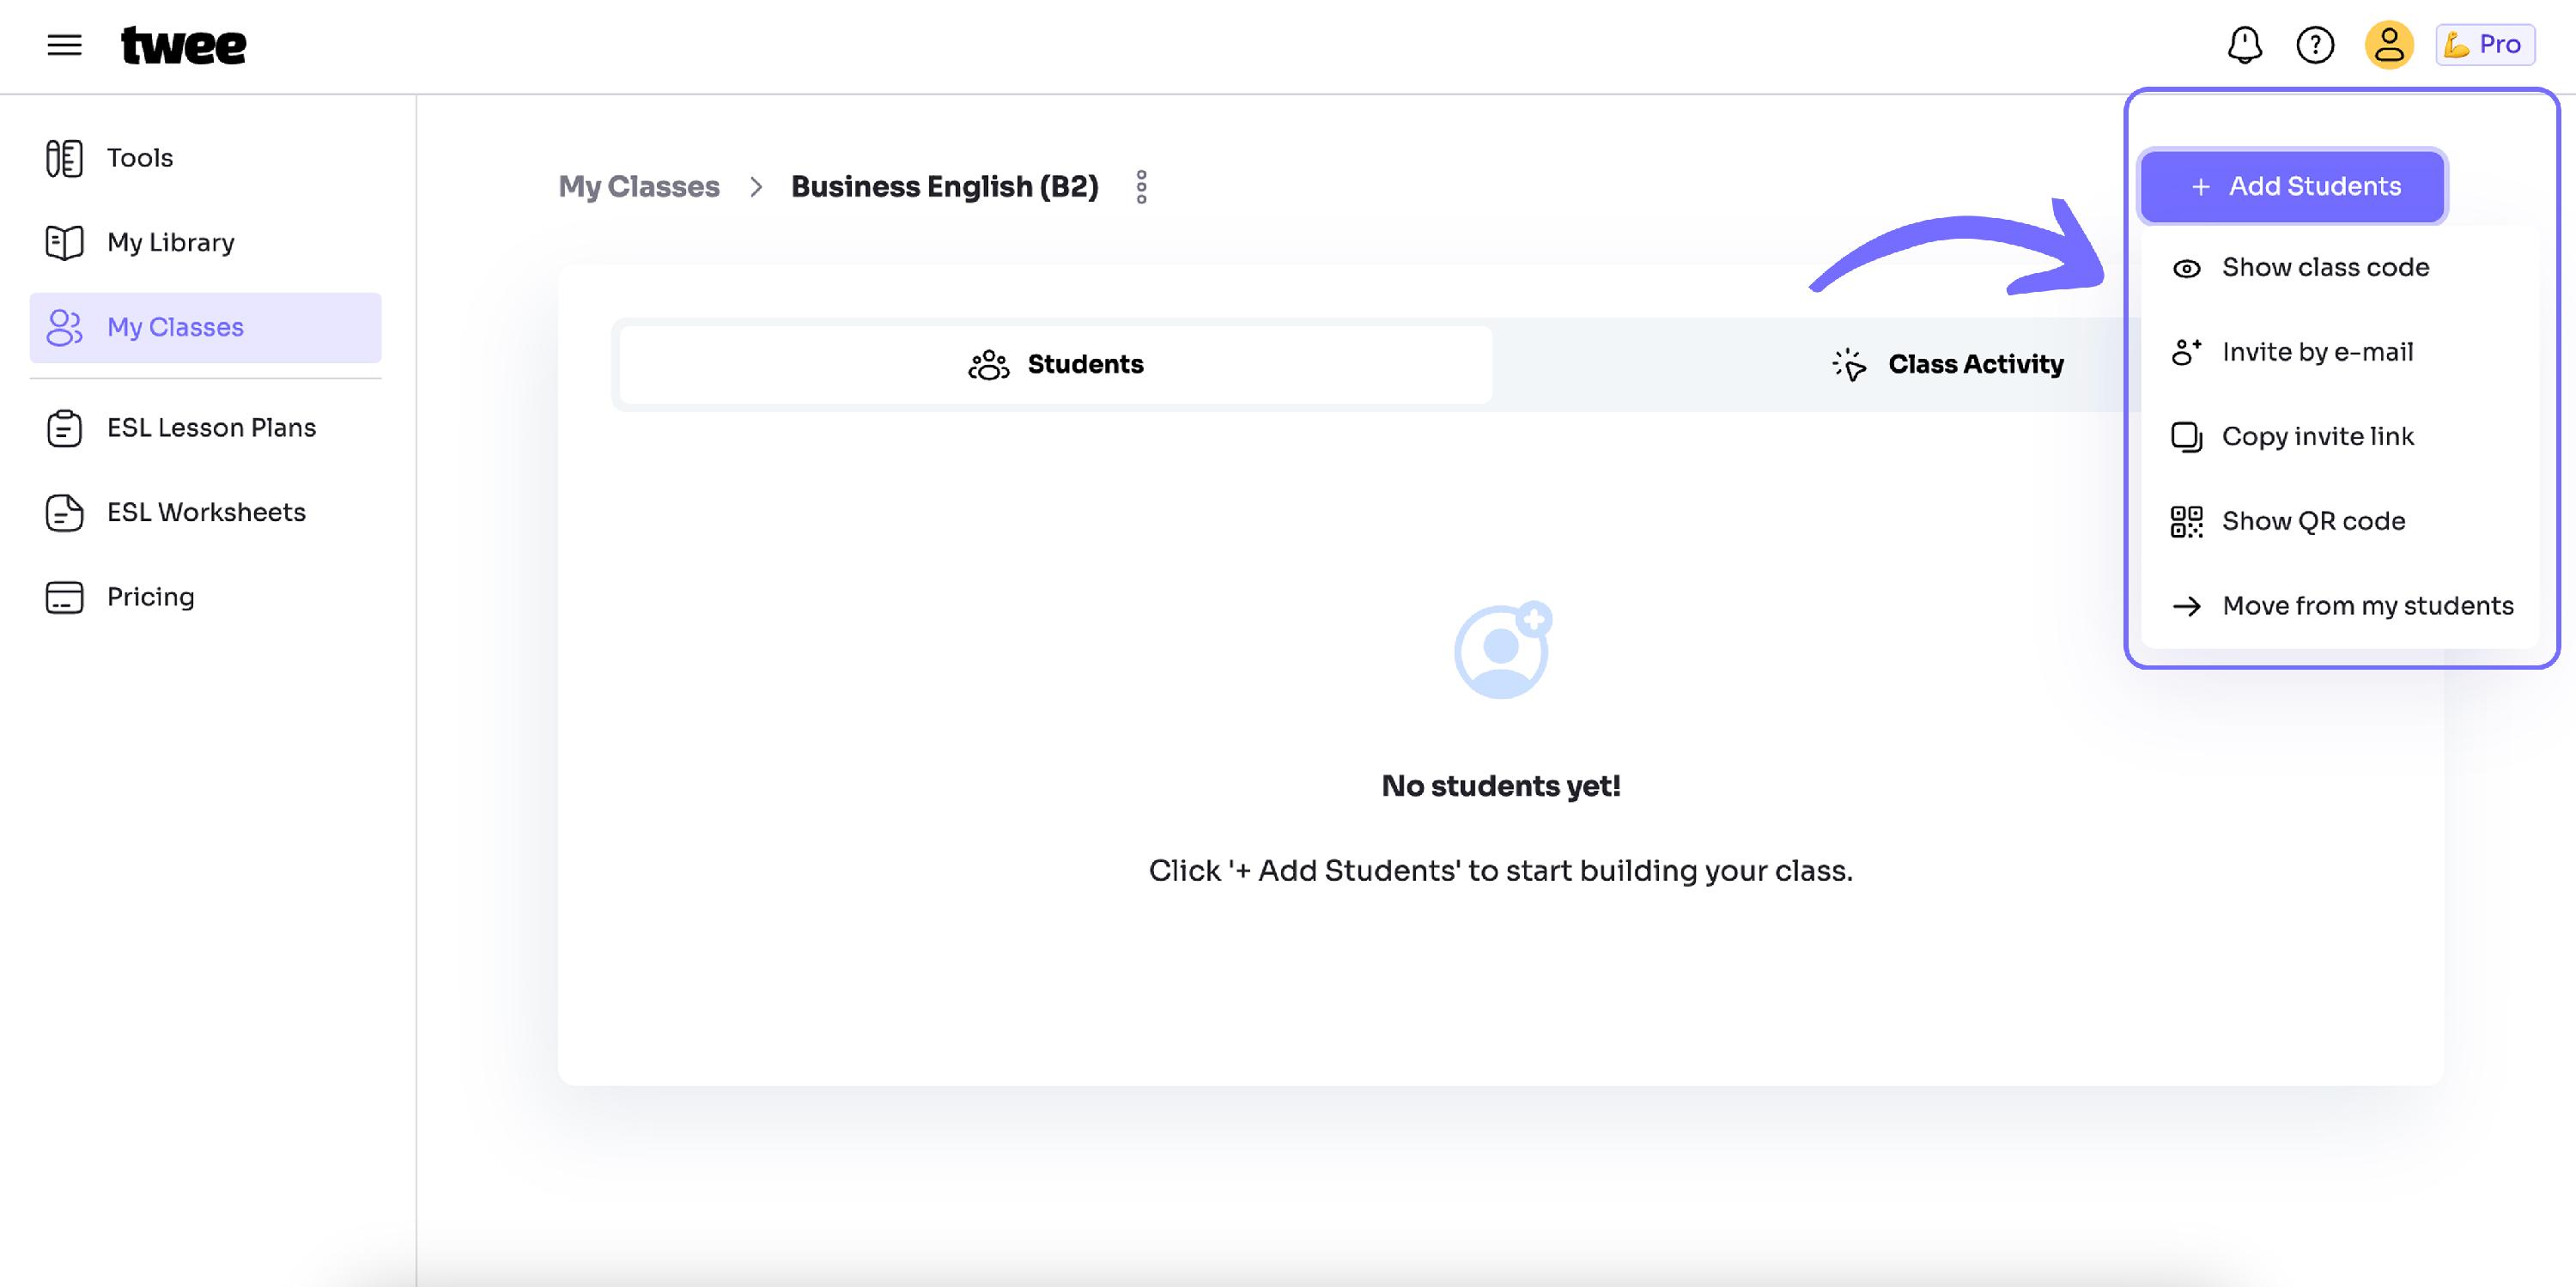The width and height of the screenshot is (2576, 1287).
Task: Open ESL Worksheets page
Action: [205, 512]
